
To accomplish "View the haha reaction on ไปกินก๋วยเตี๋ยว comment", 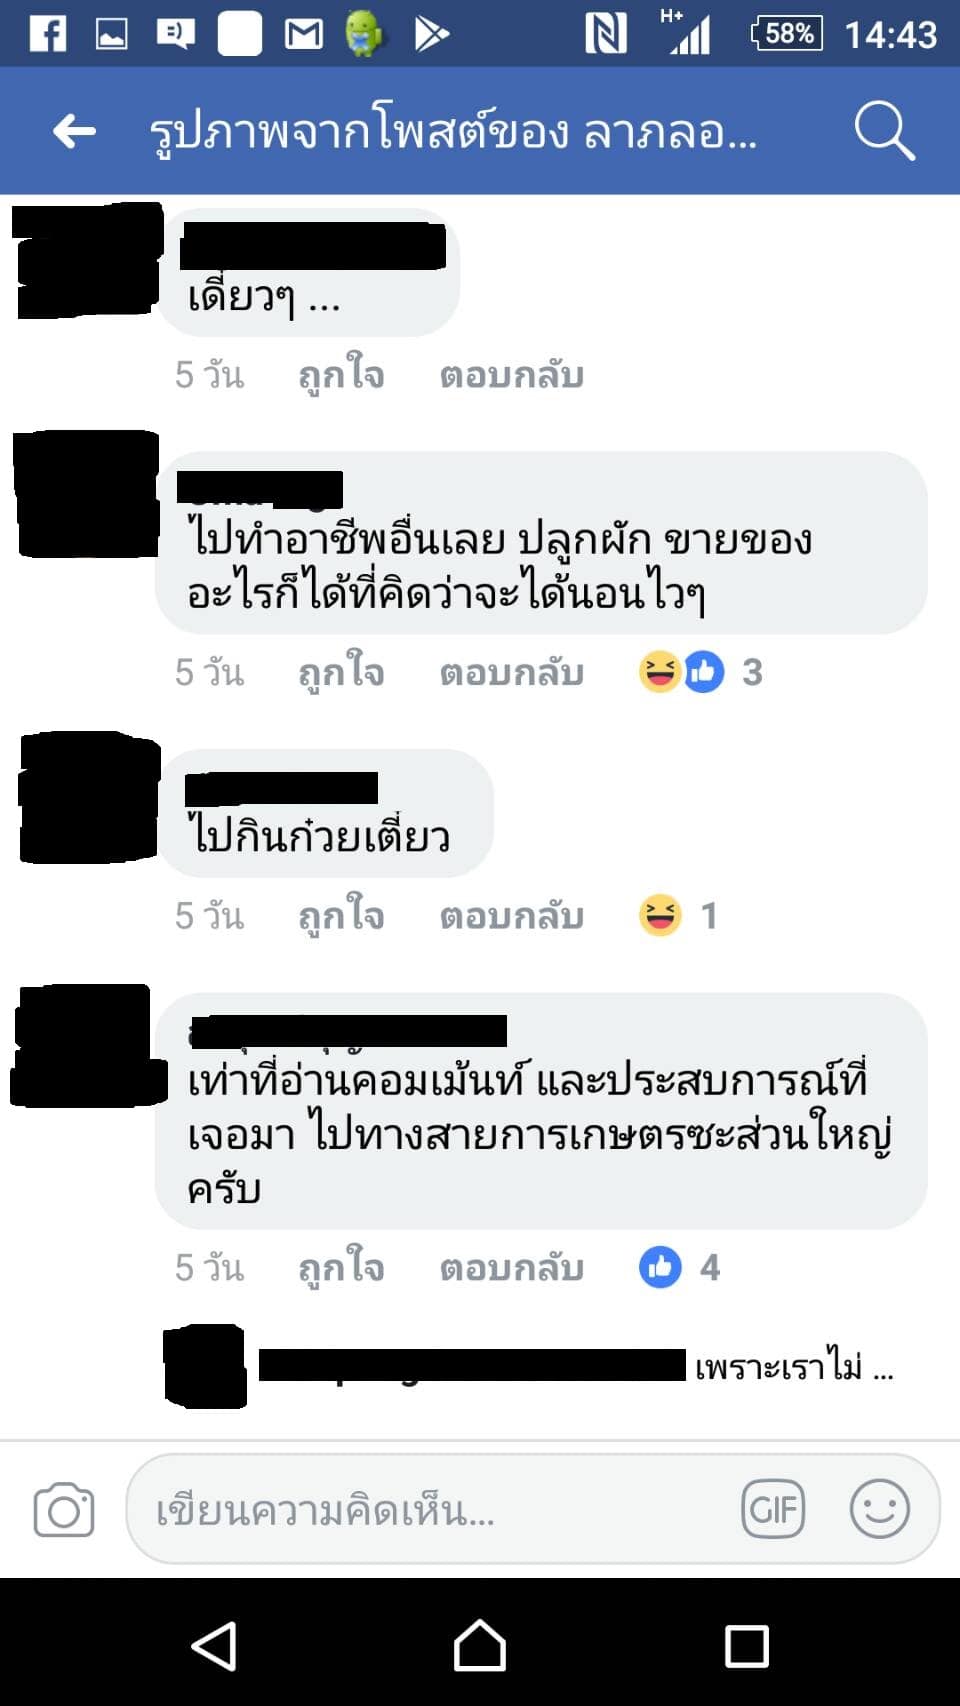I will (x=678, y=915).
